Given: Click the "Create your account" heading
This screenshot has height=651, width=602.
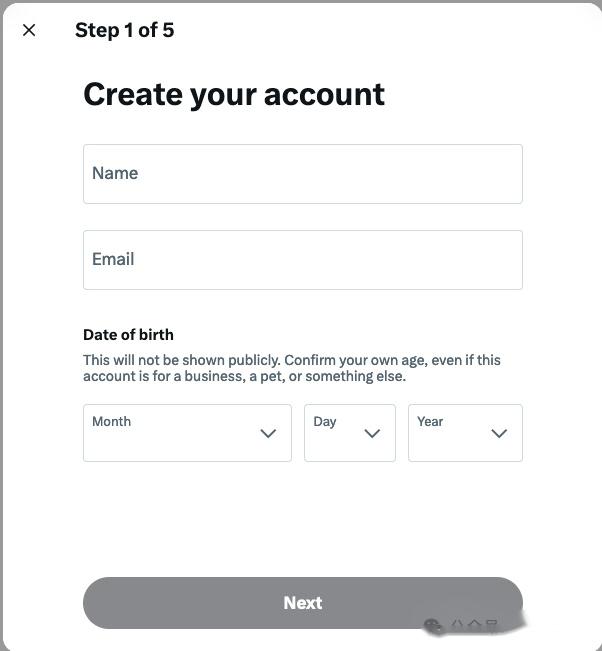Looking at the screenshot, I should coord(234,94).
